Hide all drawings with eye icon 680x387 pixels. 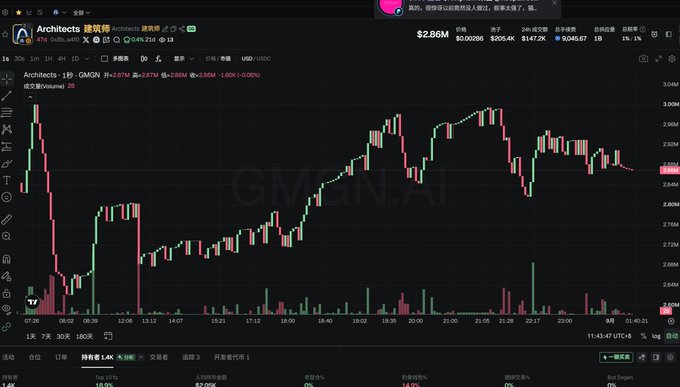click(x=7, y=309)
